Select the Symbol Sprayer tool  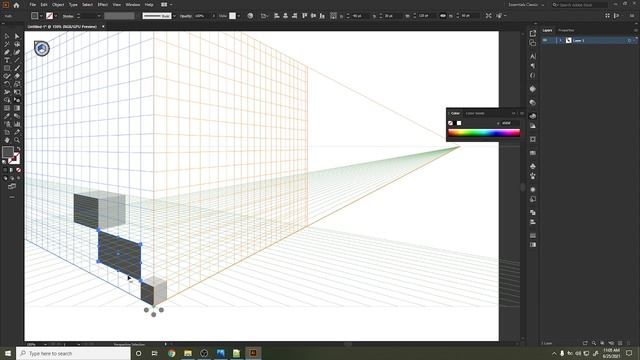7,124
